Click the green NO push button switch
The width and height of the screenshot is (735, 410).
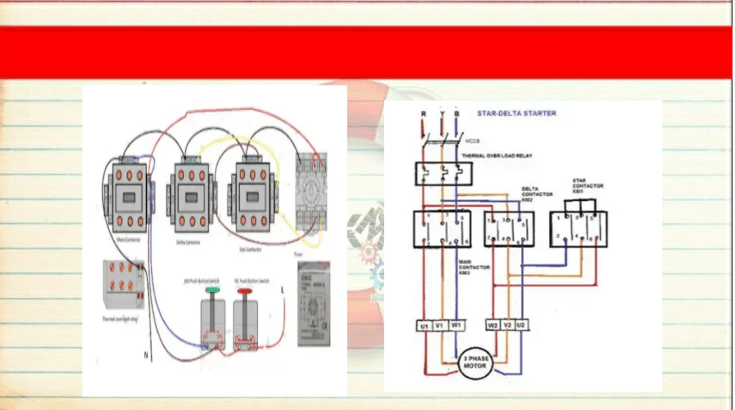(213, 319)
